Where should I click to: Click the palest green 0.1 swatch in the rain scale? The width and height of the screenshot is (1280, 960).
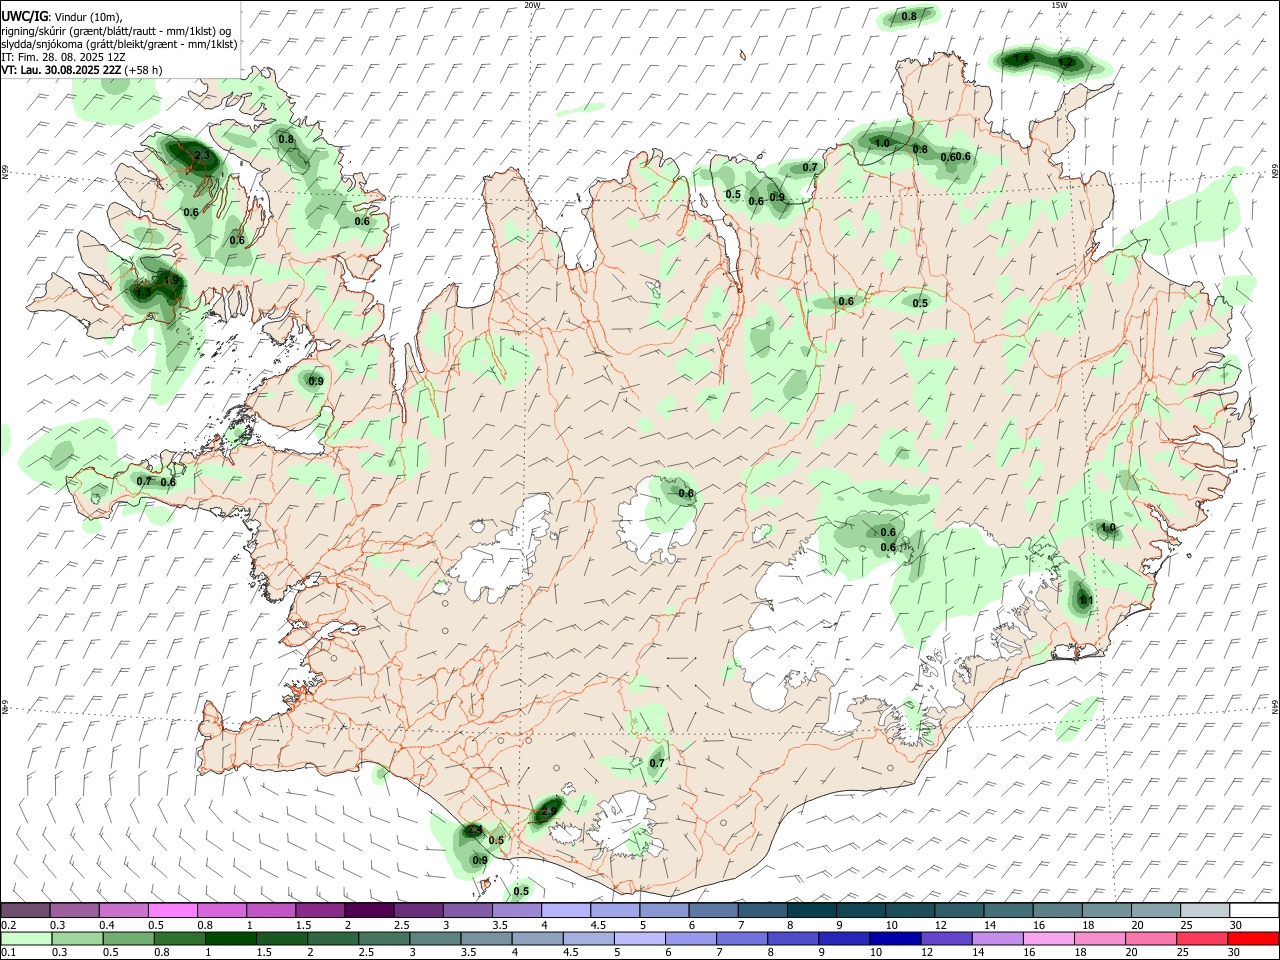point(25,938)
